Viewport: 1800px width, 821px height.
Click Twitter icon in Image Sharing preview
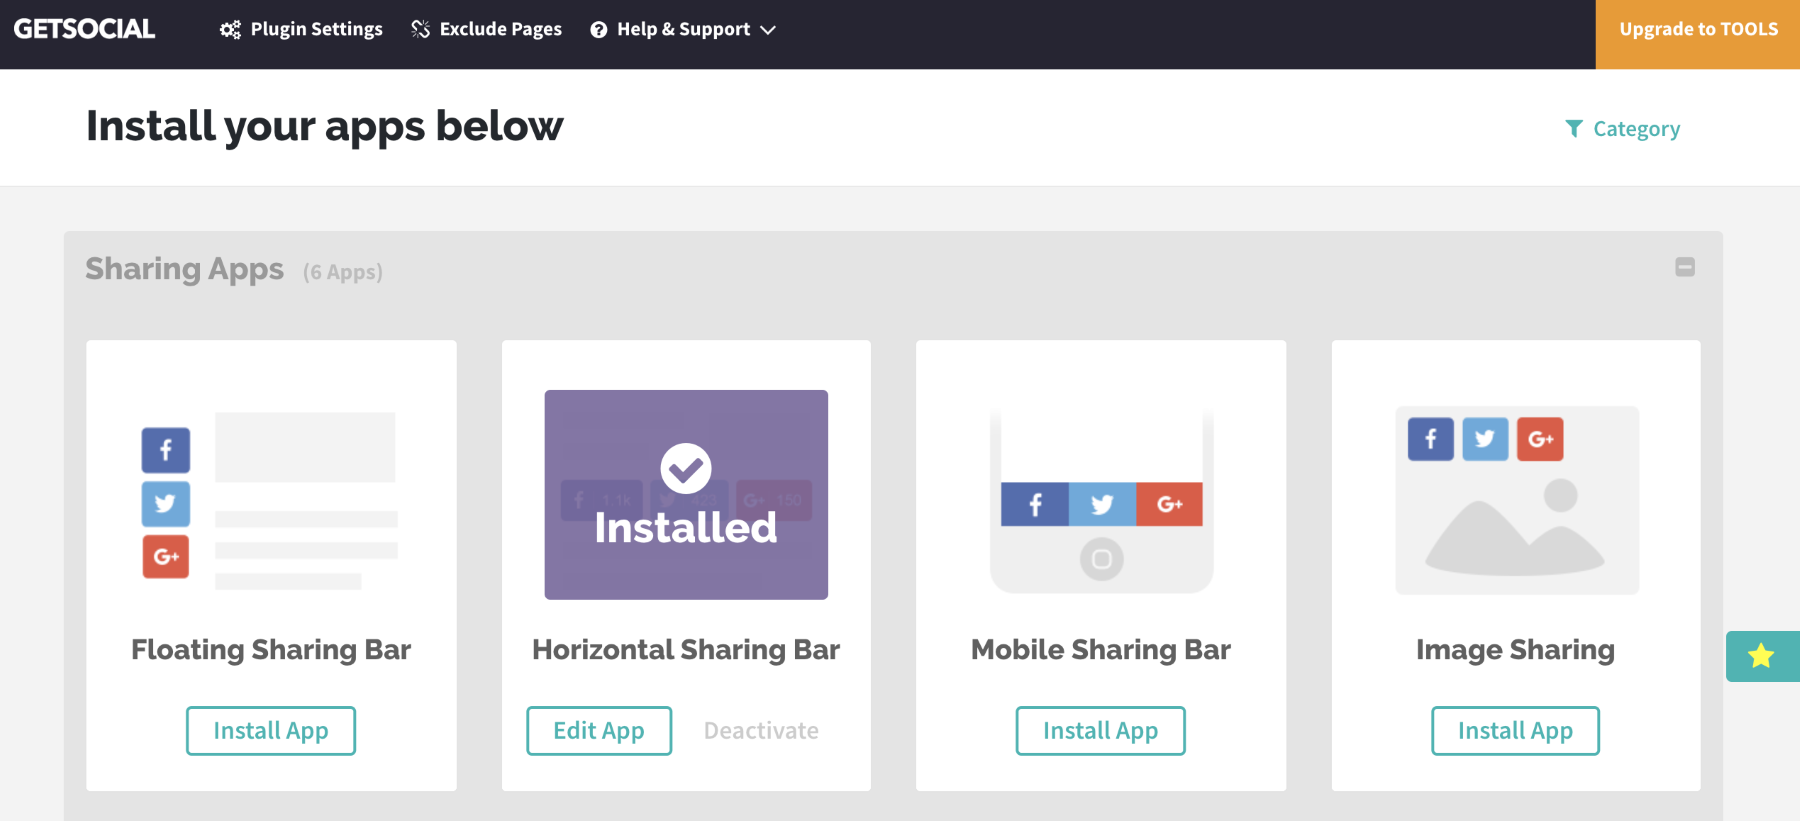tap(1485, 439)
